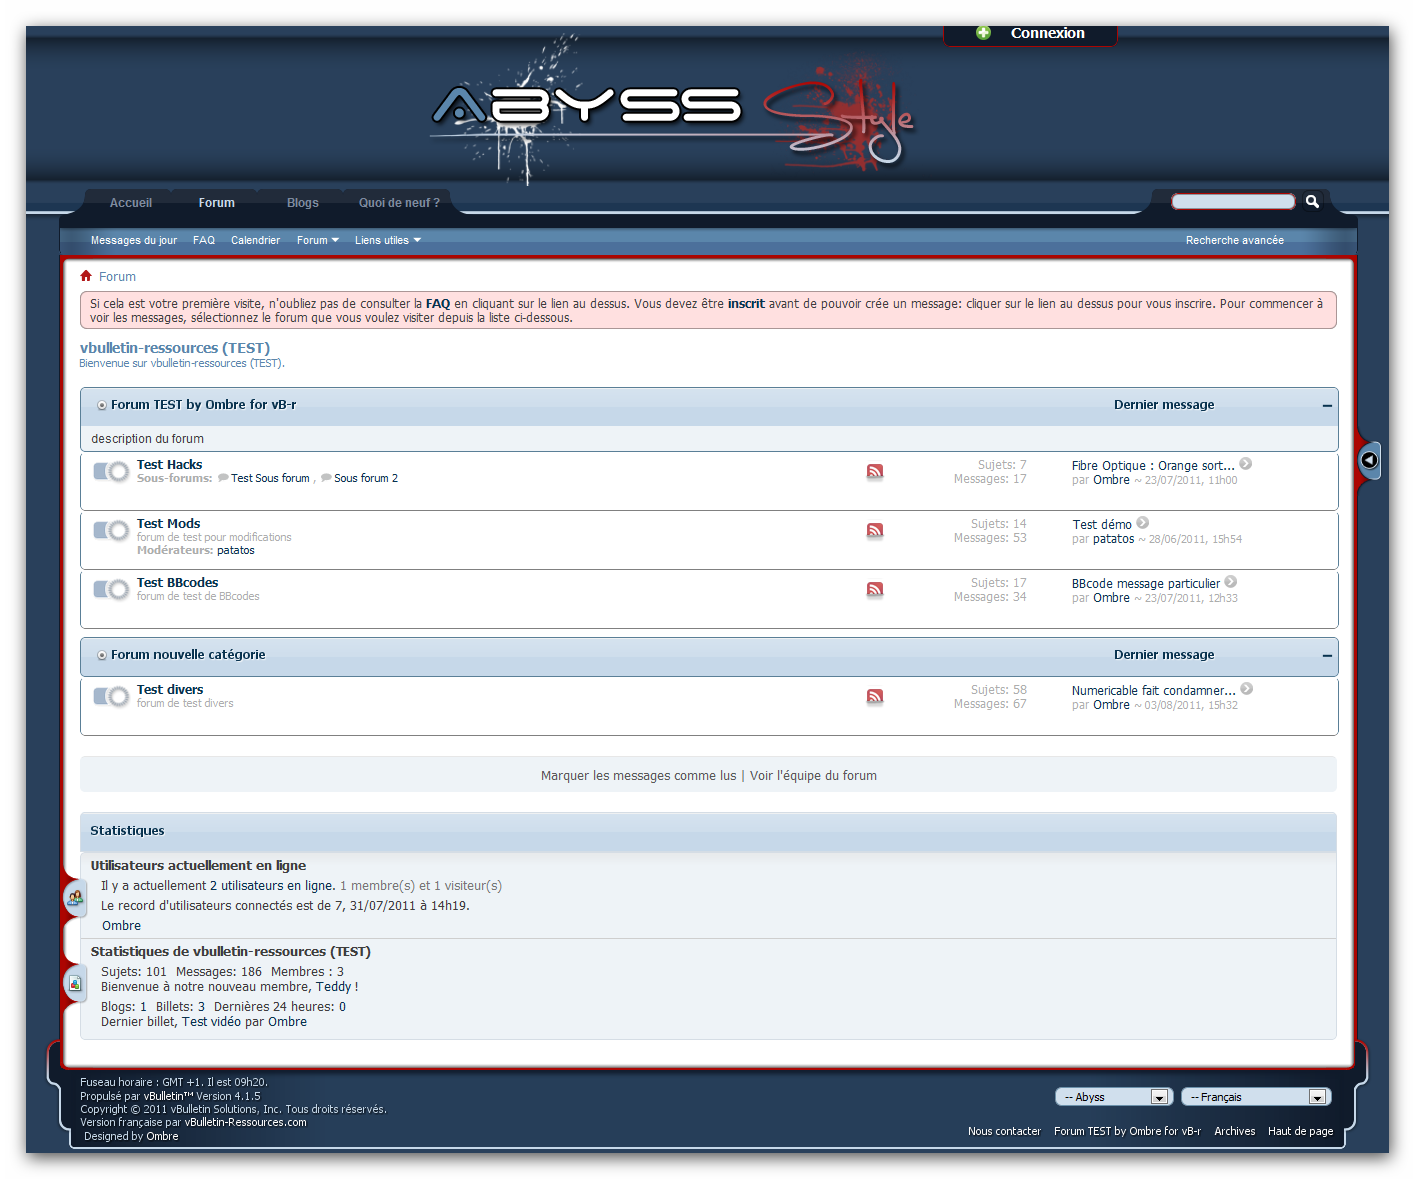The width and height of the screenshot is (1415, 1179).
Task: Open the Test Mods forum
Action: click(x=169, y=524)
